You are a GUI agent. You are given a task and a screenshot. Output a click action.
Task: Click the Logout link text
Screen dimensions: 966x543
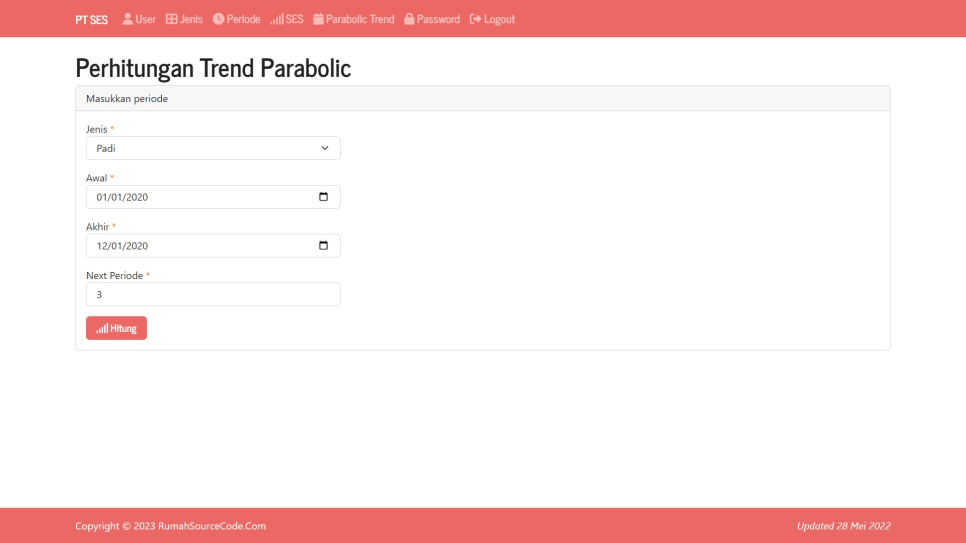click(x=499, y=19)
